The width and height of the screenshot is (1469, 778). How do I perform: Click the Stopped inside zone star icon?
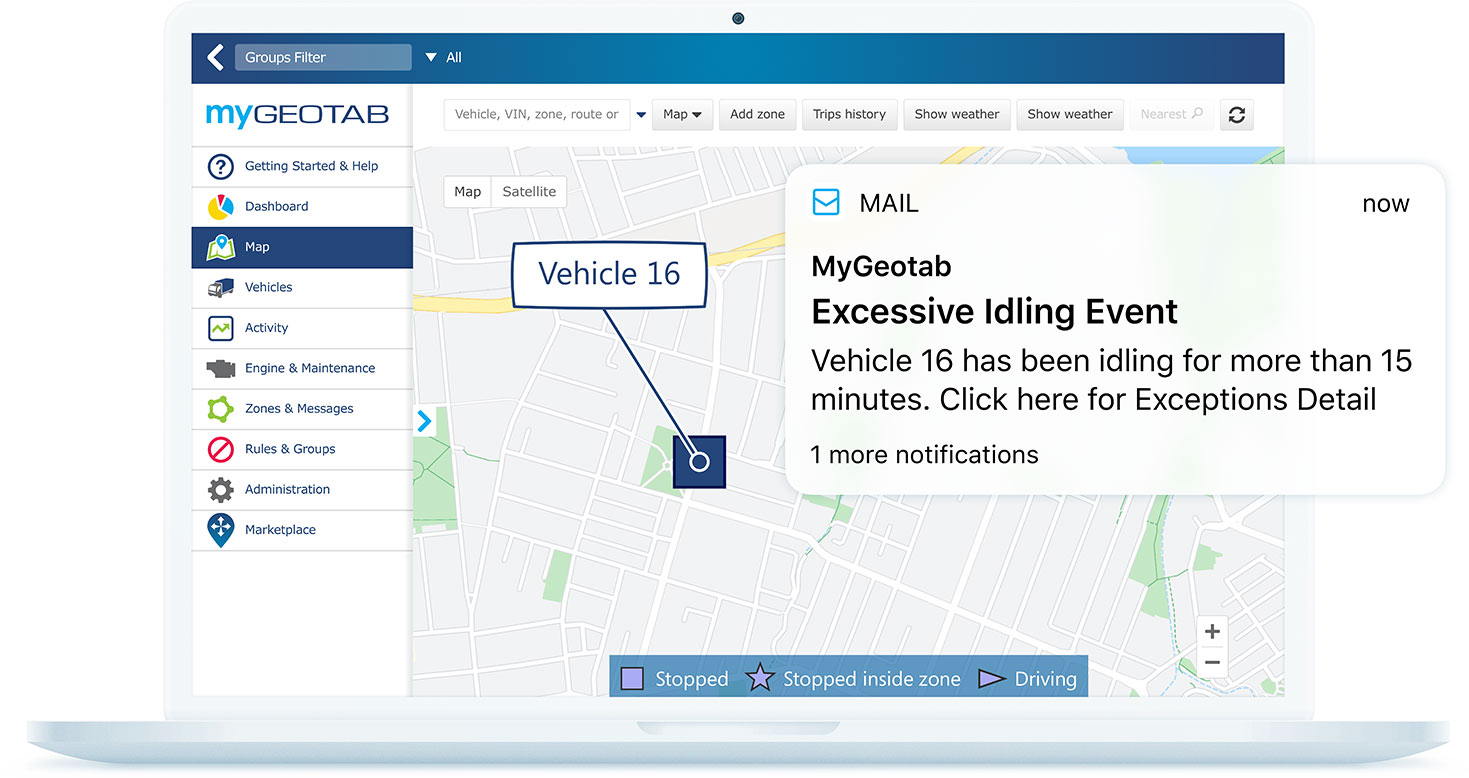tap(760, 679)
